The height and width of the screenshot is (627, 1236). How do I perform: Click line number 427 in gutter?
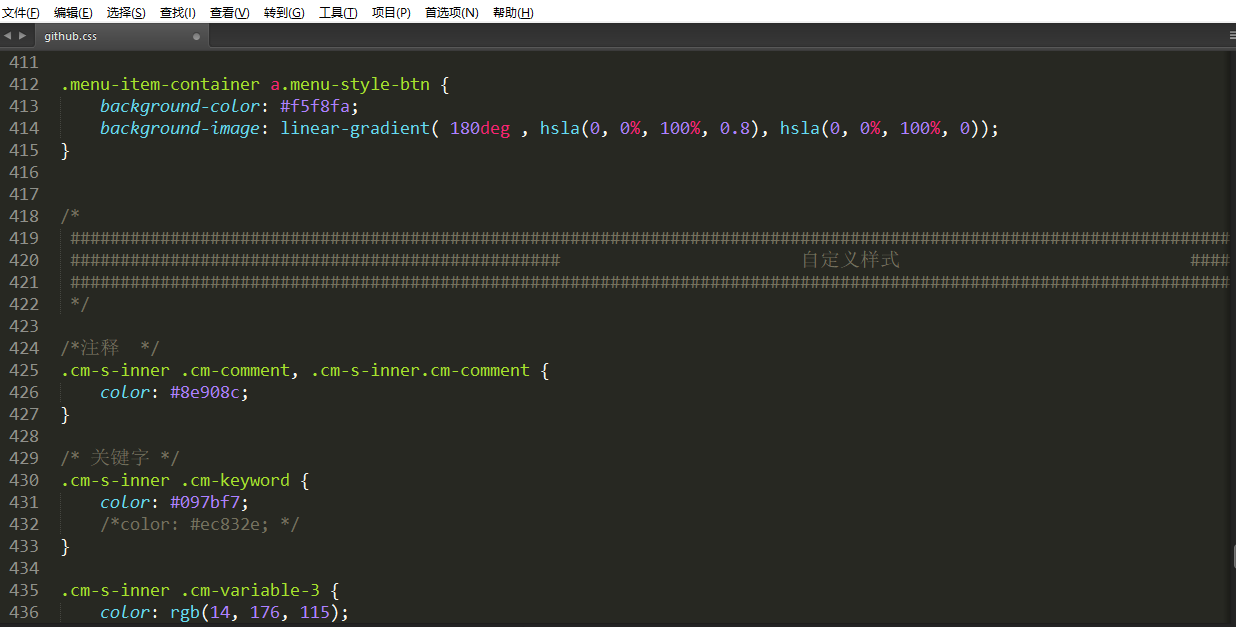coord(24,415)
